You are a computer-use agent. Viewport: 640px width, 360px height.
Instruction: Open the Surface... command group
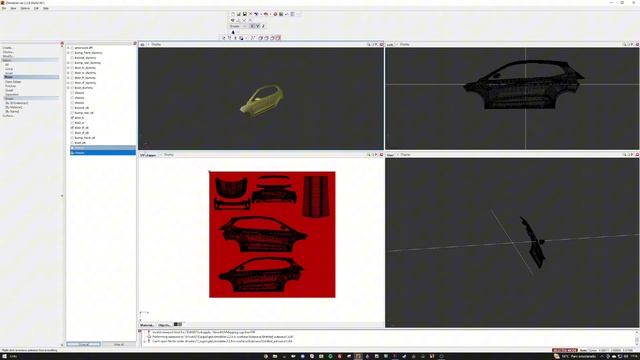pyautogui.click(x=9, y=116)
